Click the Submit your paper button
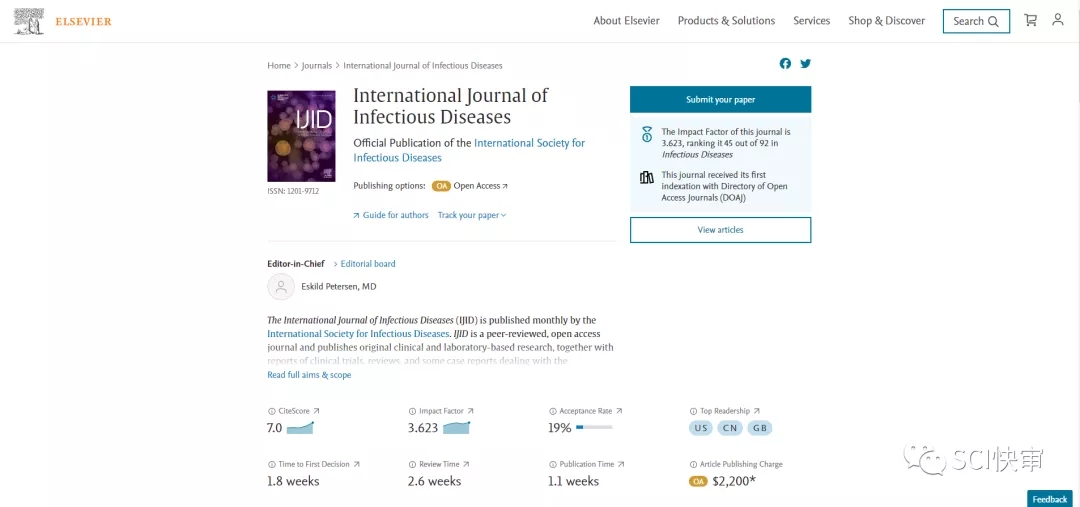1080x507 pixels. [x=720, y=100]
